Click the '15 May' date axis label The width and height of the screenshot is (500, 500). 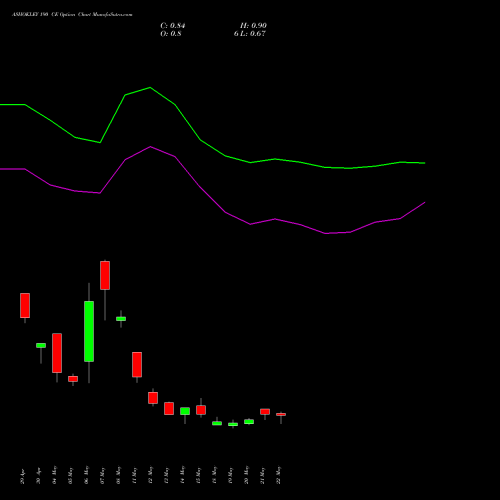[x=199, y=475]
